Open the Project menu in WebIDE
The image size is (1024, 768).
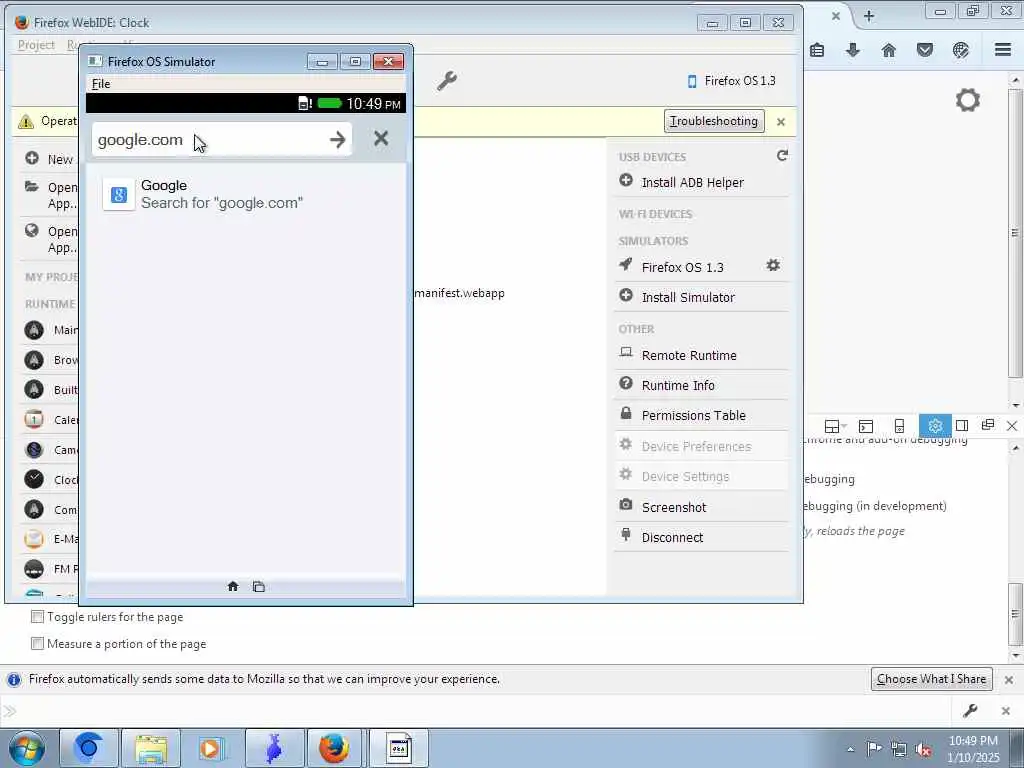(x=36, y=44)
